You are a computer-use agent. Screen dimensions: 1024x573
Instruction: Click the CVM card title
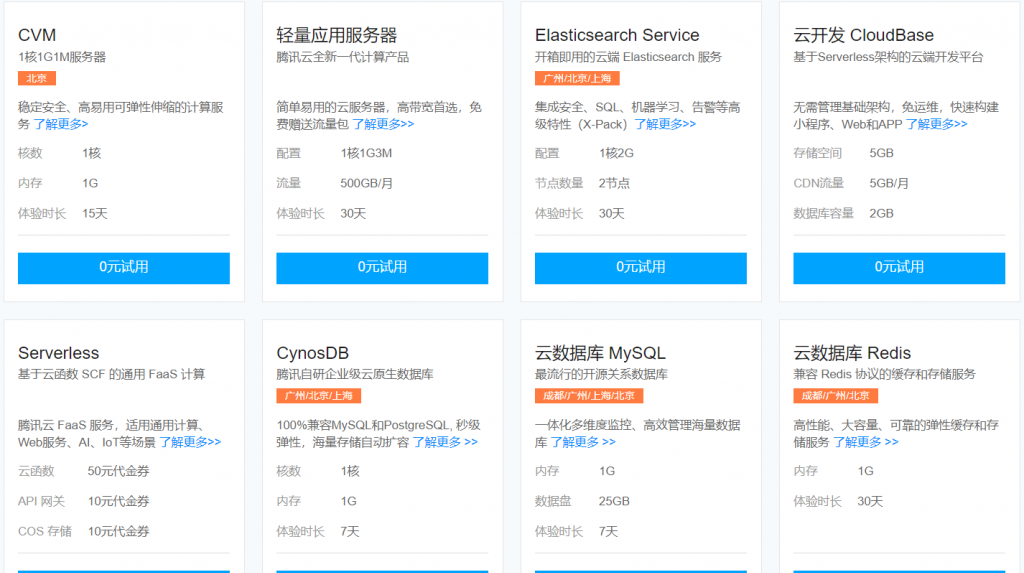[37, 35]
